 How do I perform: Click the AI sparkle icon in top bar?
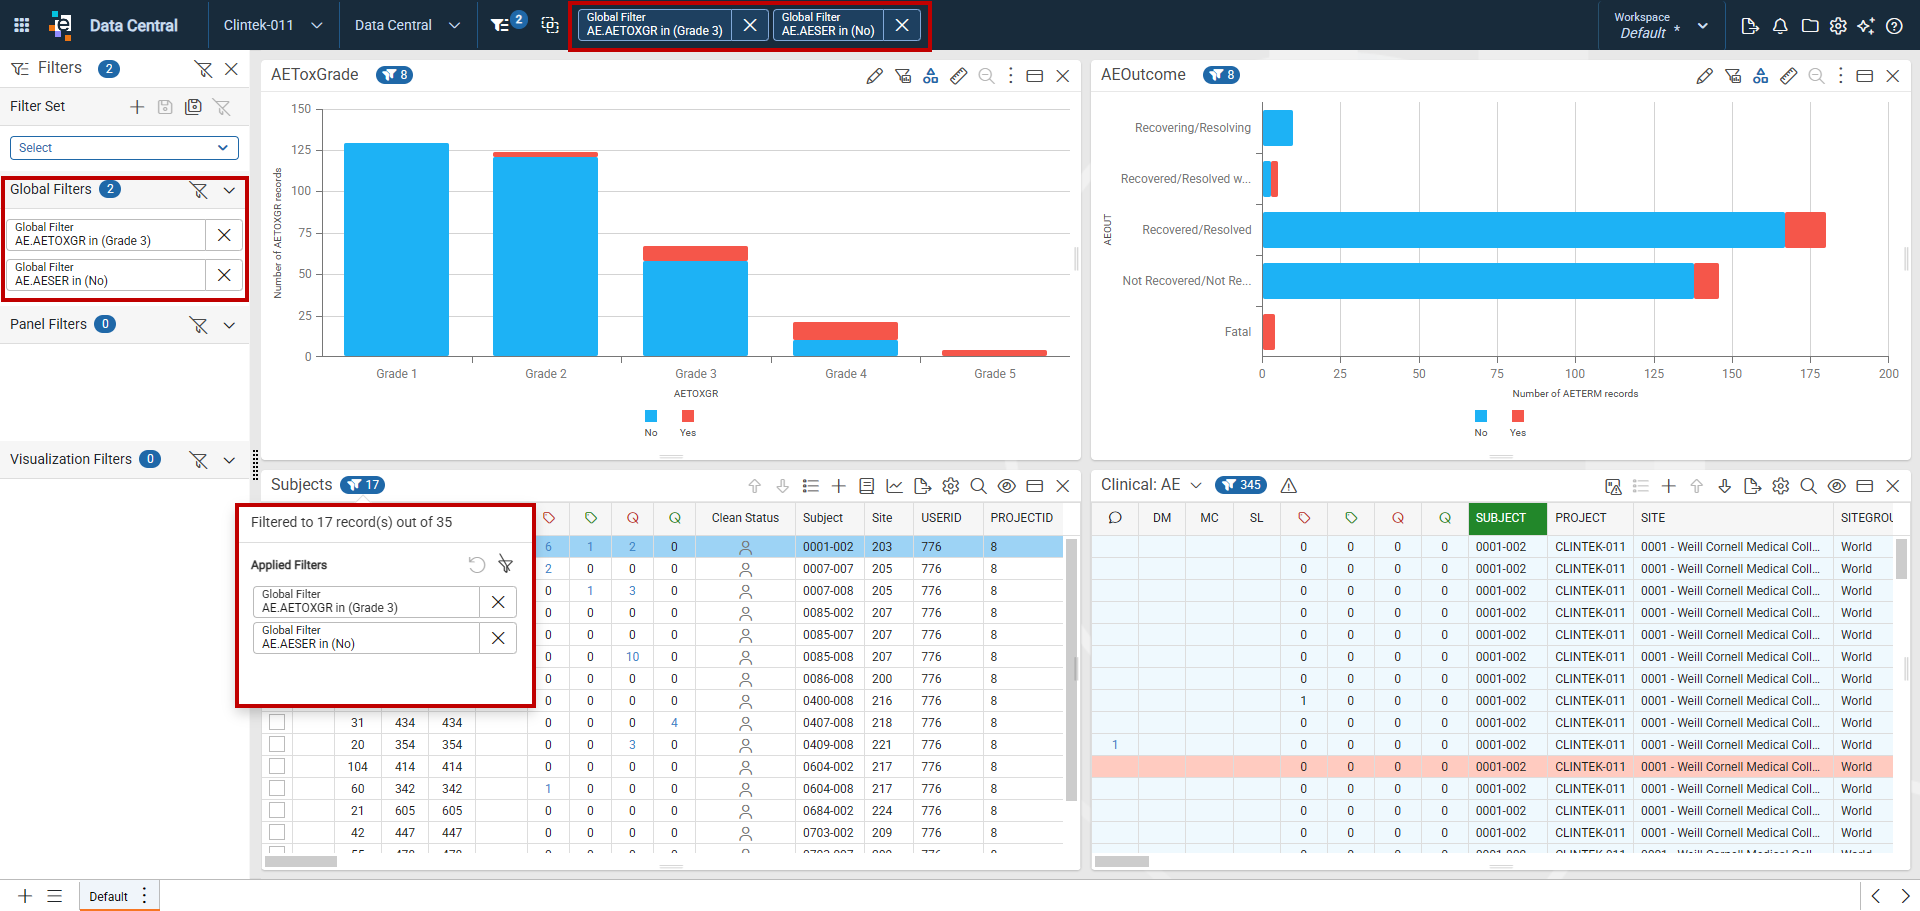[x=1866, y=26]
